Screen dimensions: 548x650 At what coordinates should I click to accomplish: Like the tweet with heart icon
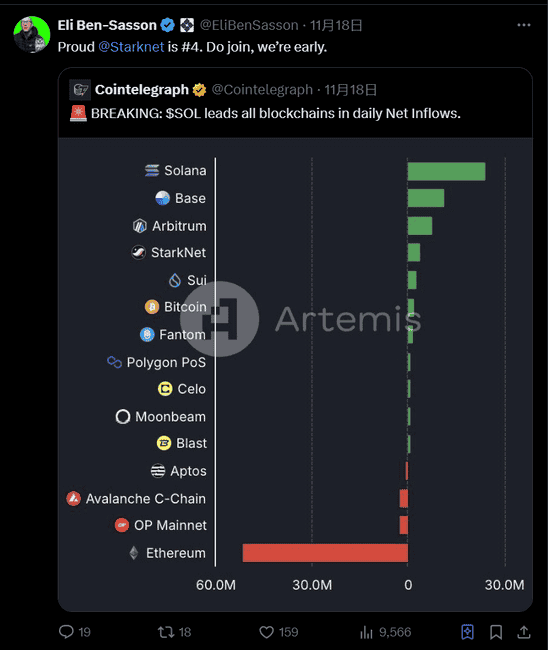(267, 632)
